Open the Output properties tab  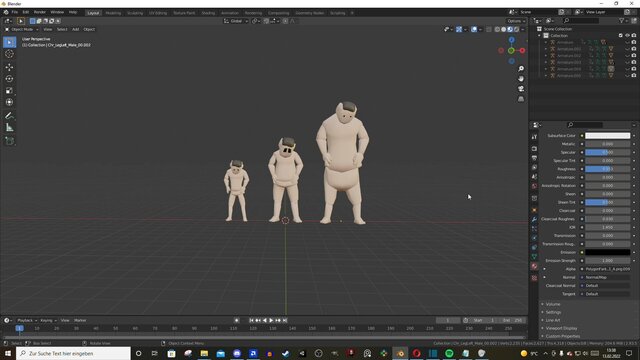pyautogui.click(x=534, y=158)
